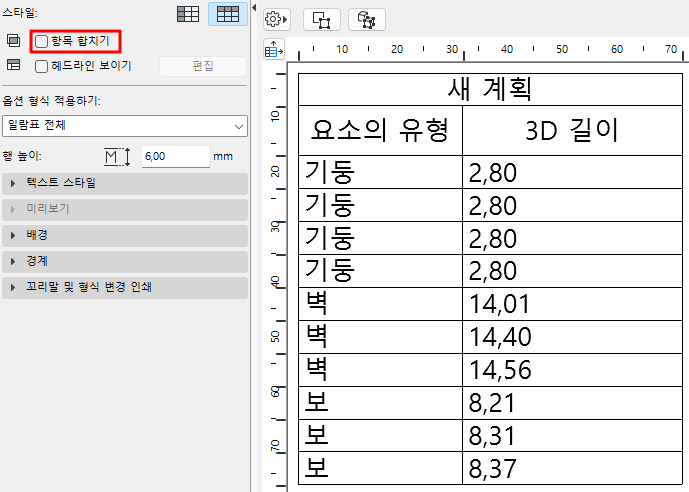
Task: Expand the 배경 section
Action: 125,235
